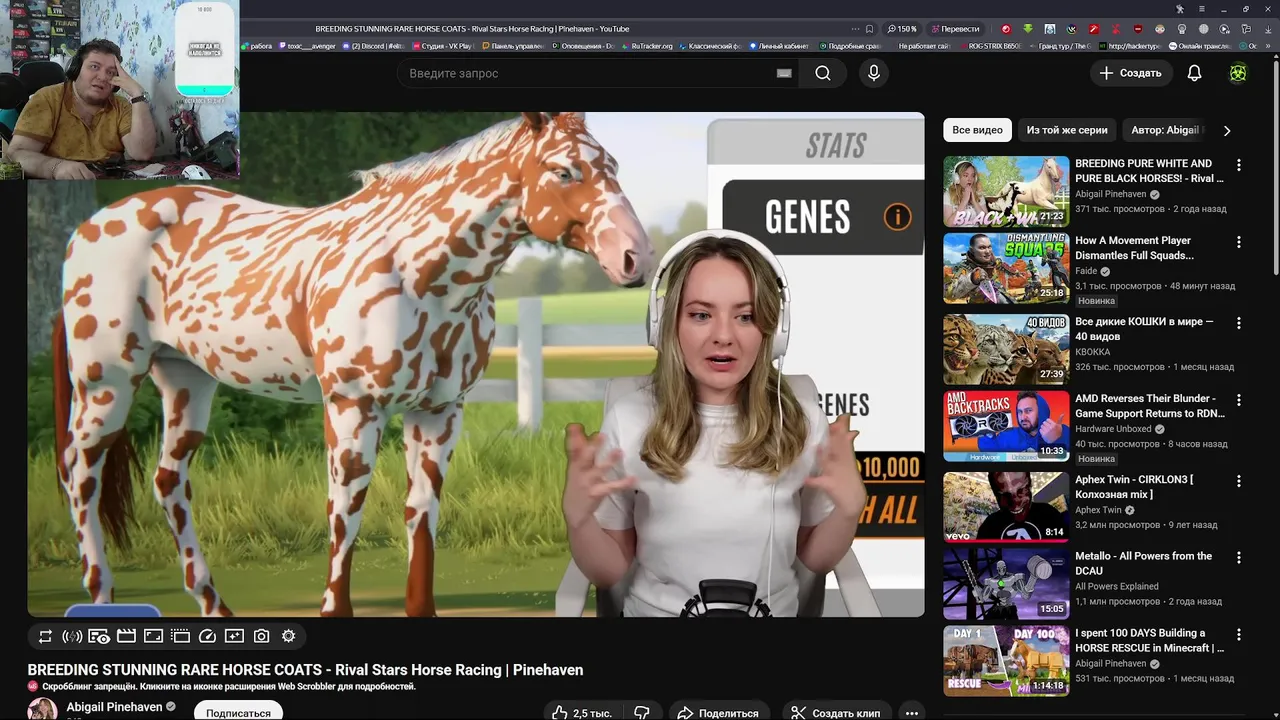Click the Web Scrobbler notice icon

(33, 687)
